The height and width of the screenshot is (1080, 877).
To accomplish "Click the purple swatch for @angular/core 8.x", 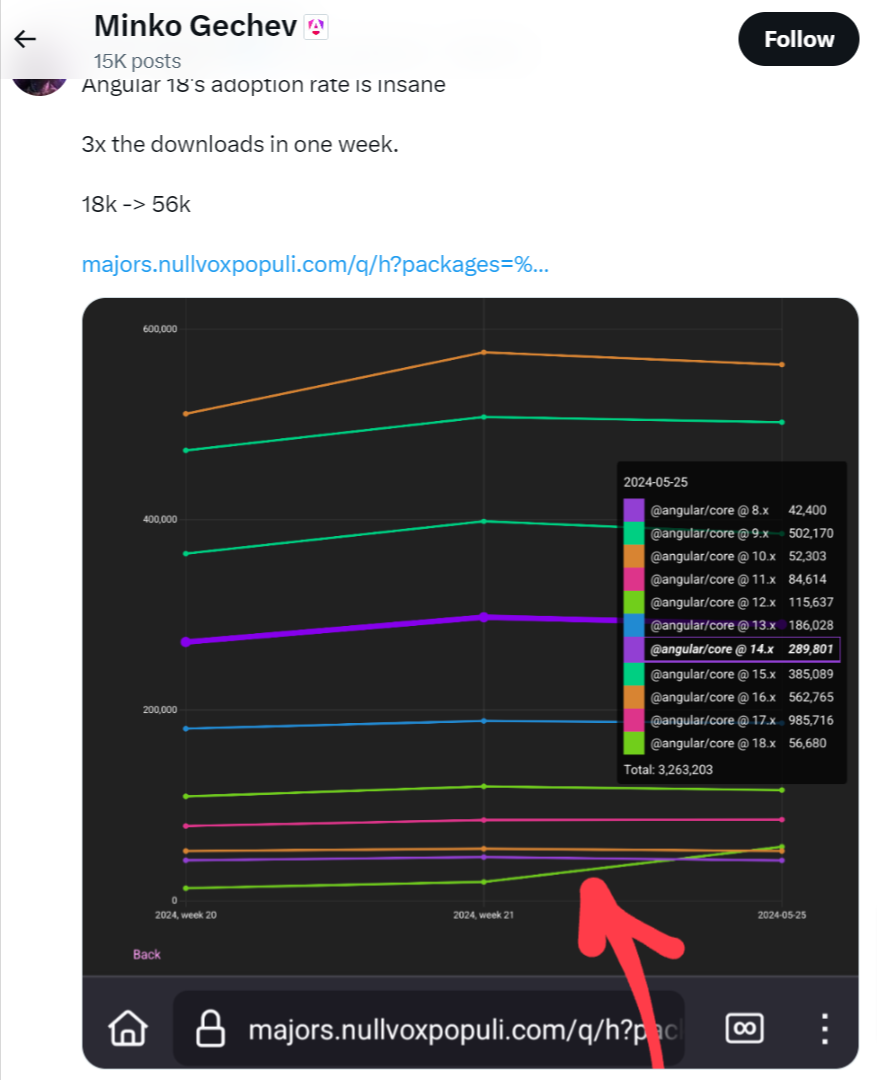I will pos(633,510).
